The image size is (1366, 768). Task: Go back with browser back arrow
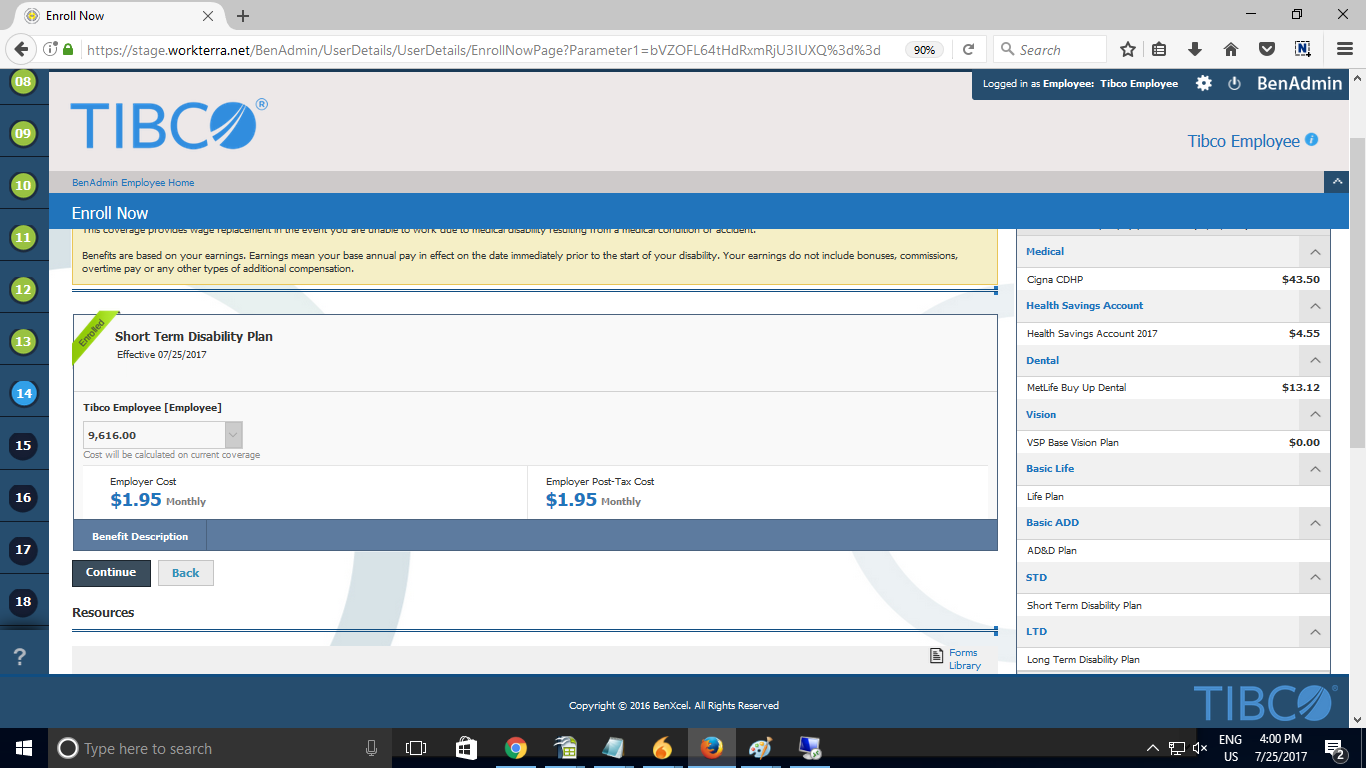pyautogui.click(x=21, y=49)
